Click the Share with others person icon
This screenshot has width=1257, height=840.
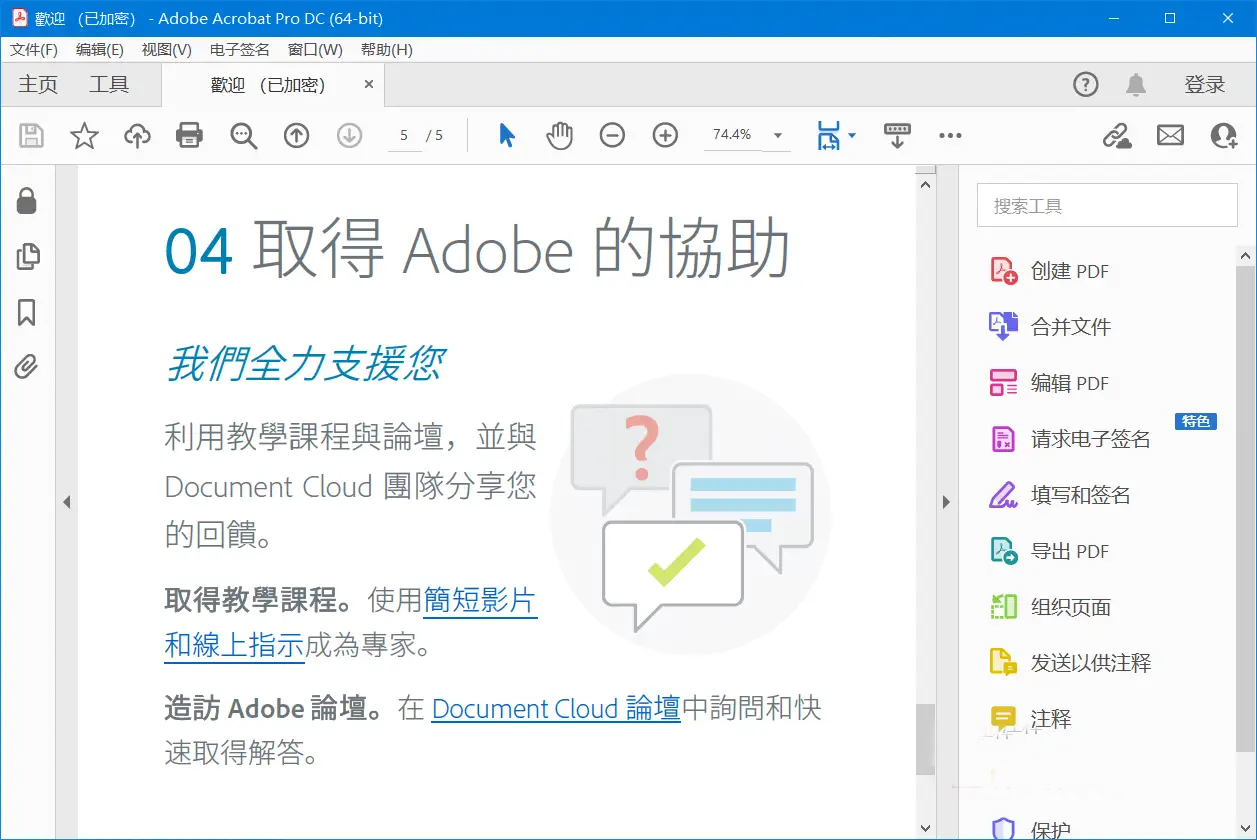(1223, 135)
